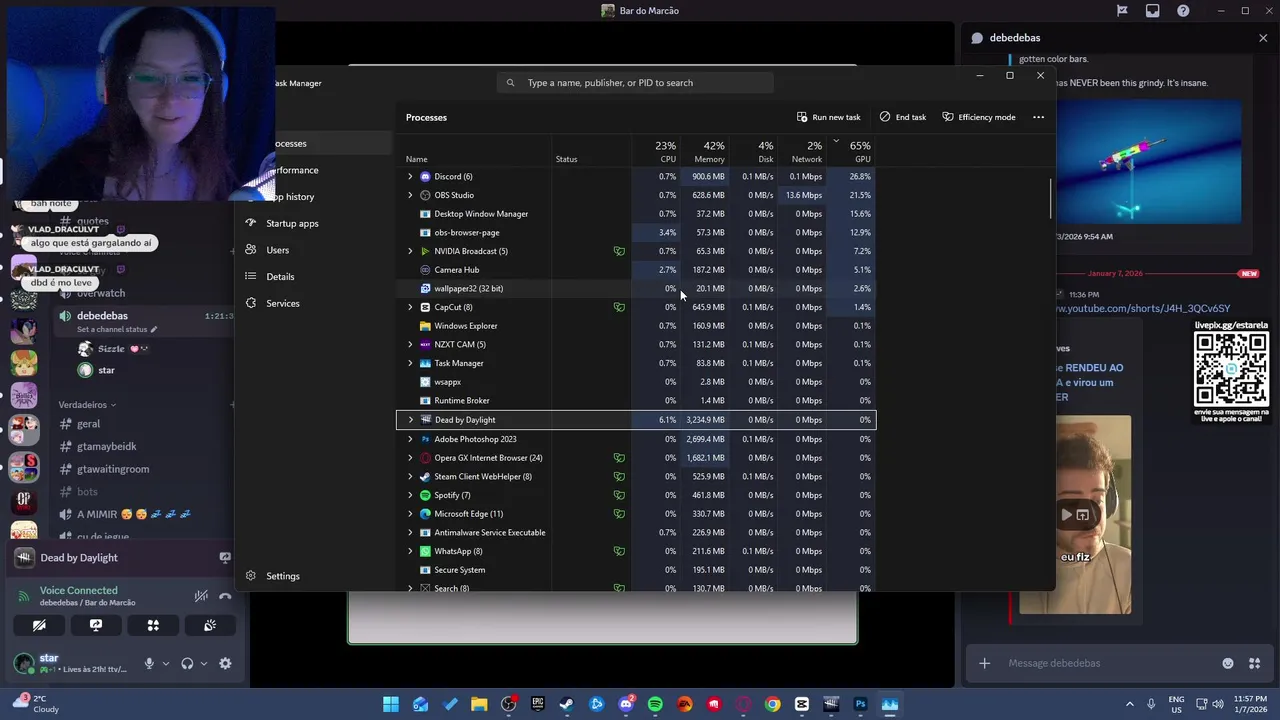This screenshot has height=720, width=1280.
Task: Expand Opera GX Internet Browser group
Action: pos(410,458)
